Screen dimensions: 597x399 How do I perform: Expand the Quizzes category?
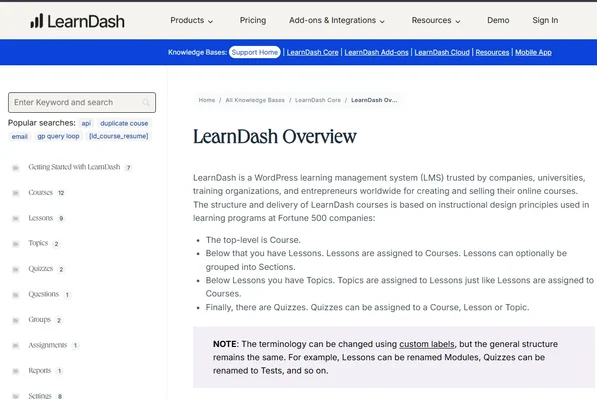tap(40, 269)
